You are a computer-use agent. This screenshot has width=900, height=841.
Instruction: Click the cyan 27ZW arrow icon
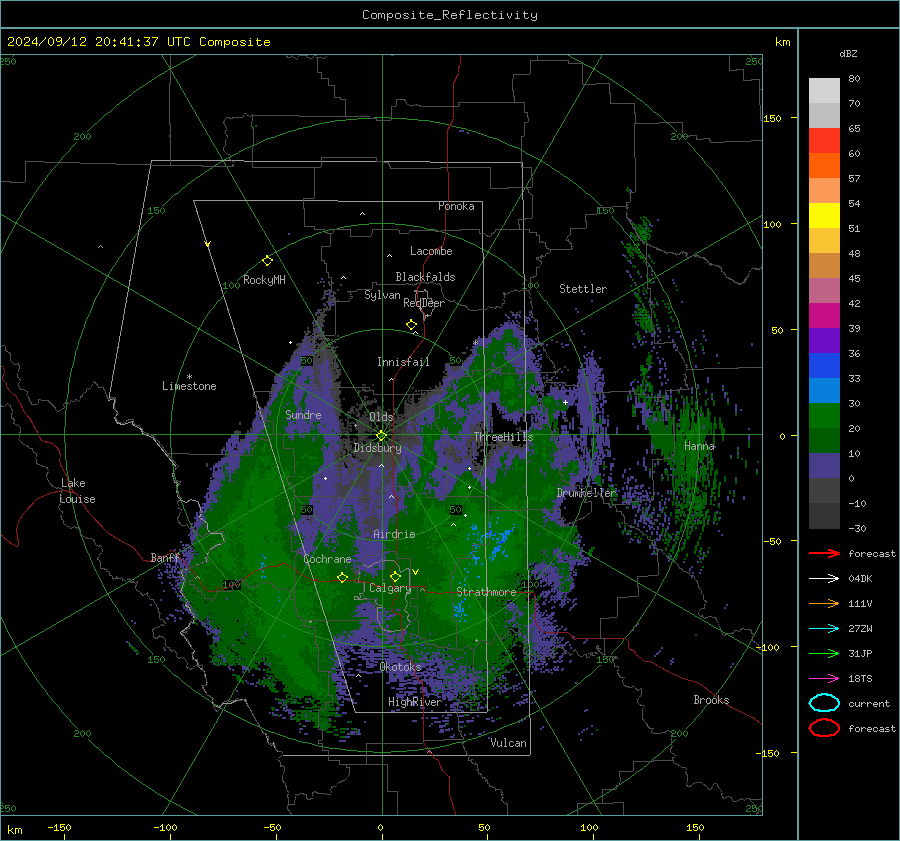(824, 628)
